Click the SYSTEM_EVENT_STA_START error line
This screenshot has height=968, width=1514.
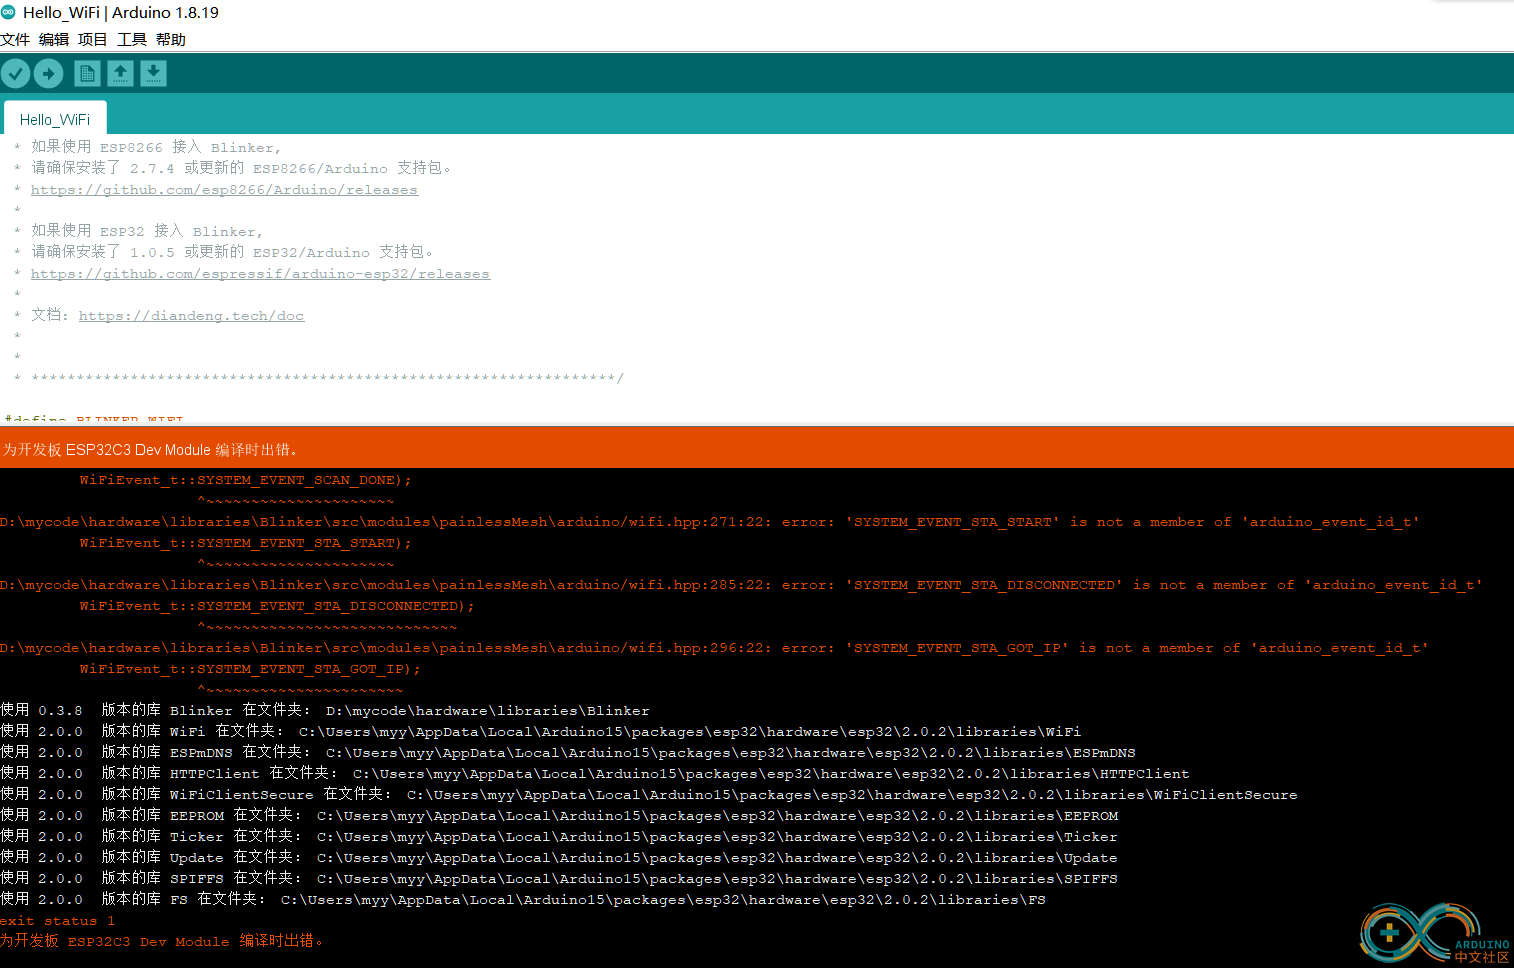coord(710,522)
